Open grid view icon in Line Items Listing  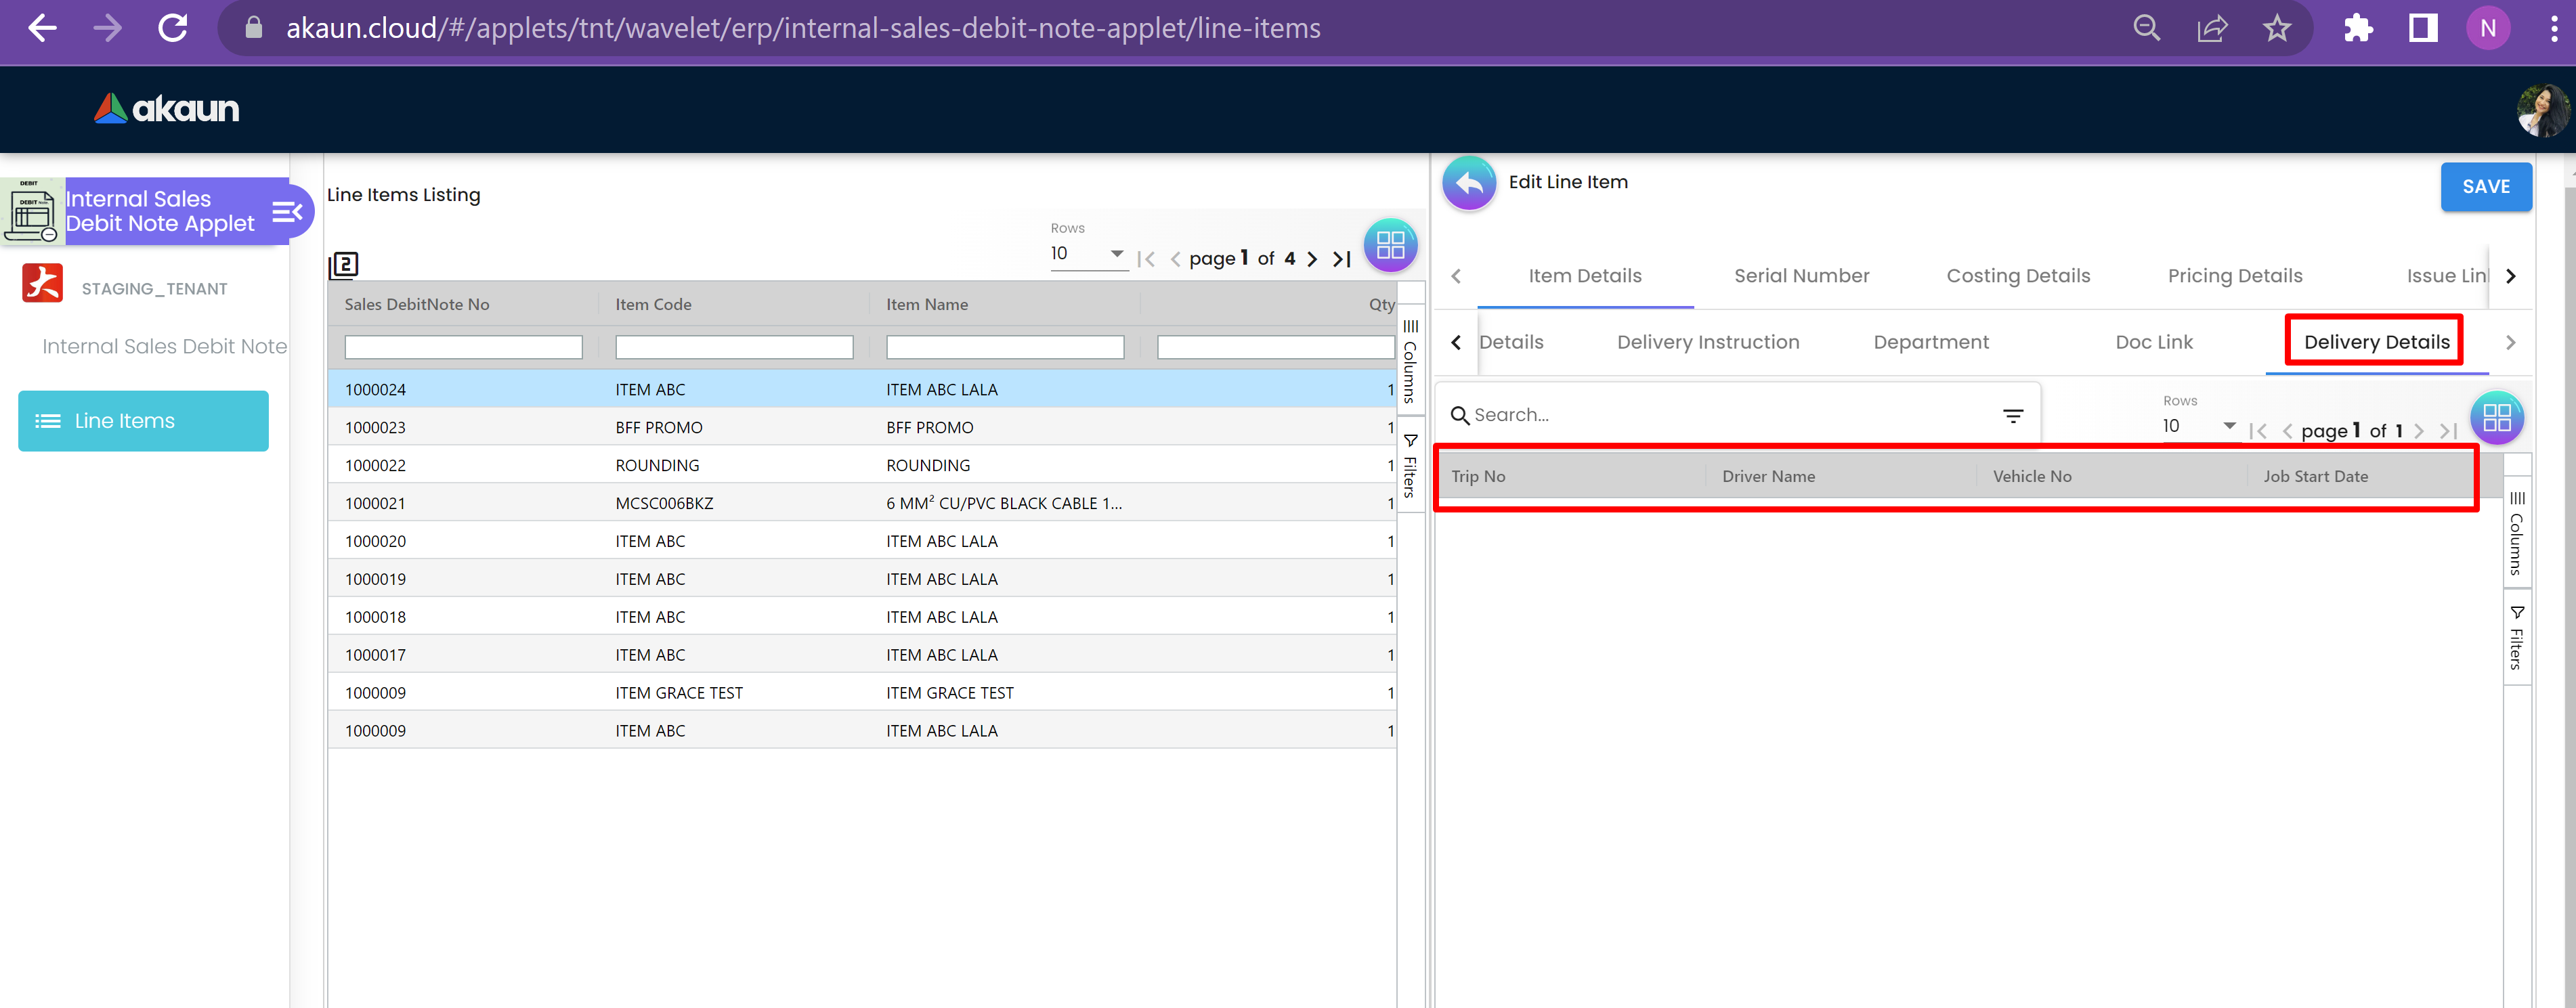point(1390,245)
